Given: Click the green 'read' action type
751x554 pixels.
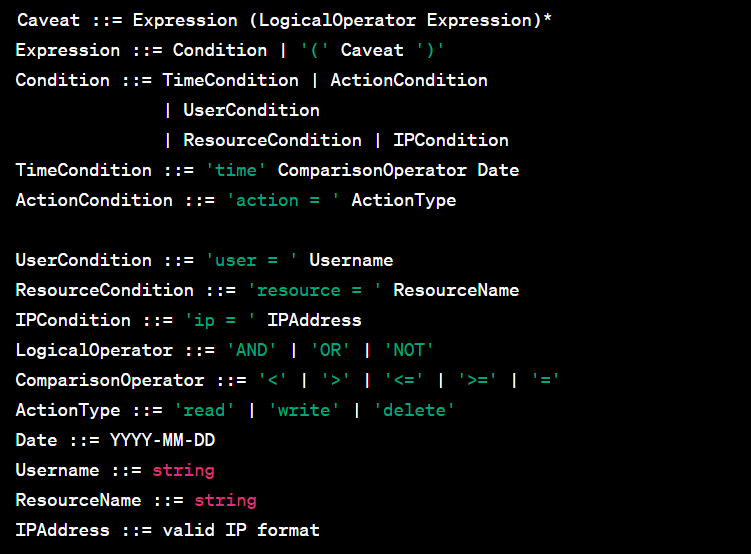Looking at the screenshot, I should pyautogui.click(x=204, y=410).
